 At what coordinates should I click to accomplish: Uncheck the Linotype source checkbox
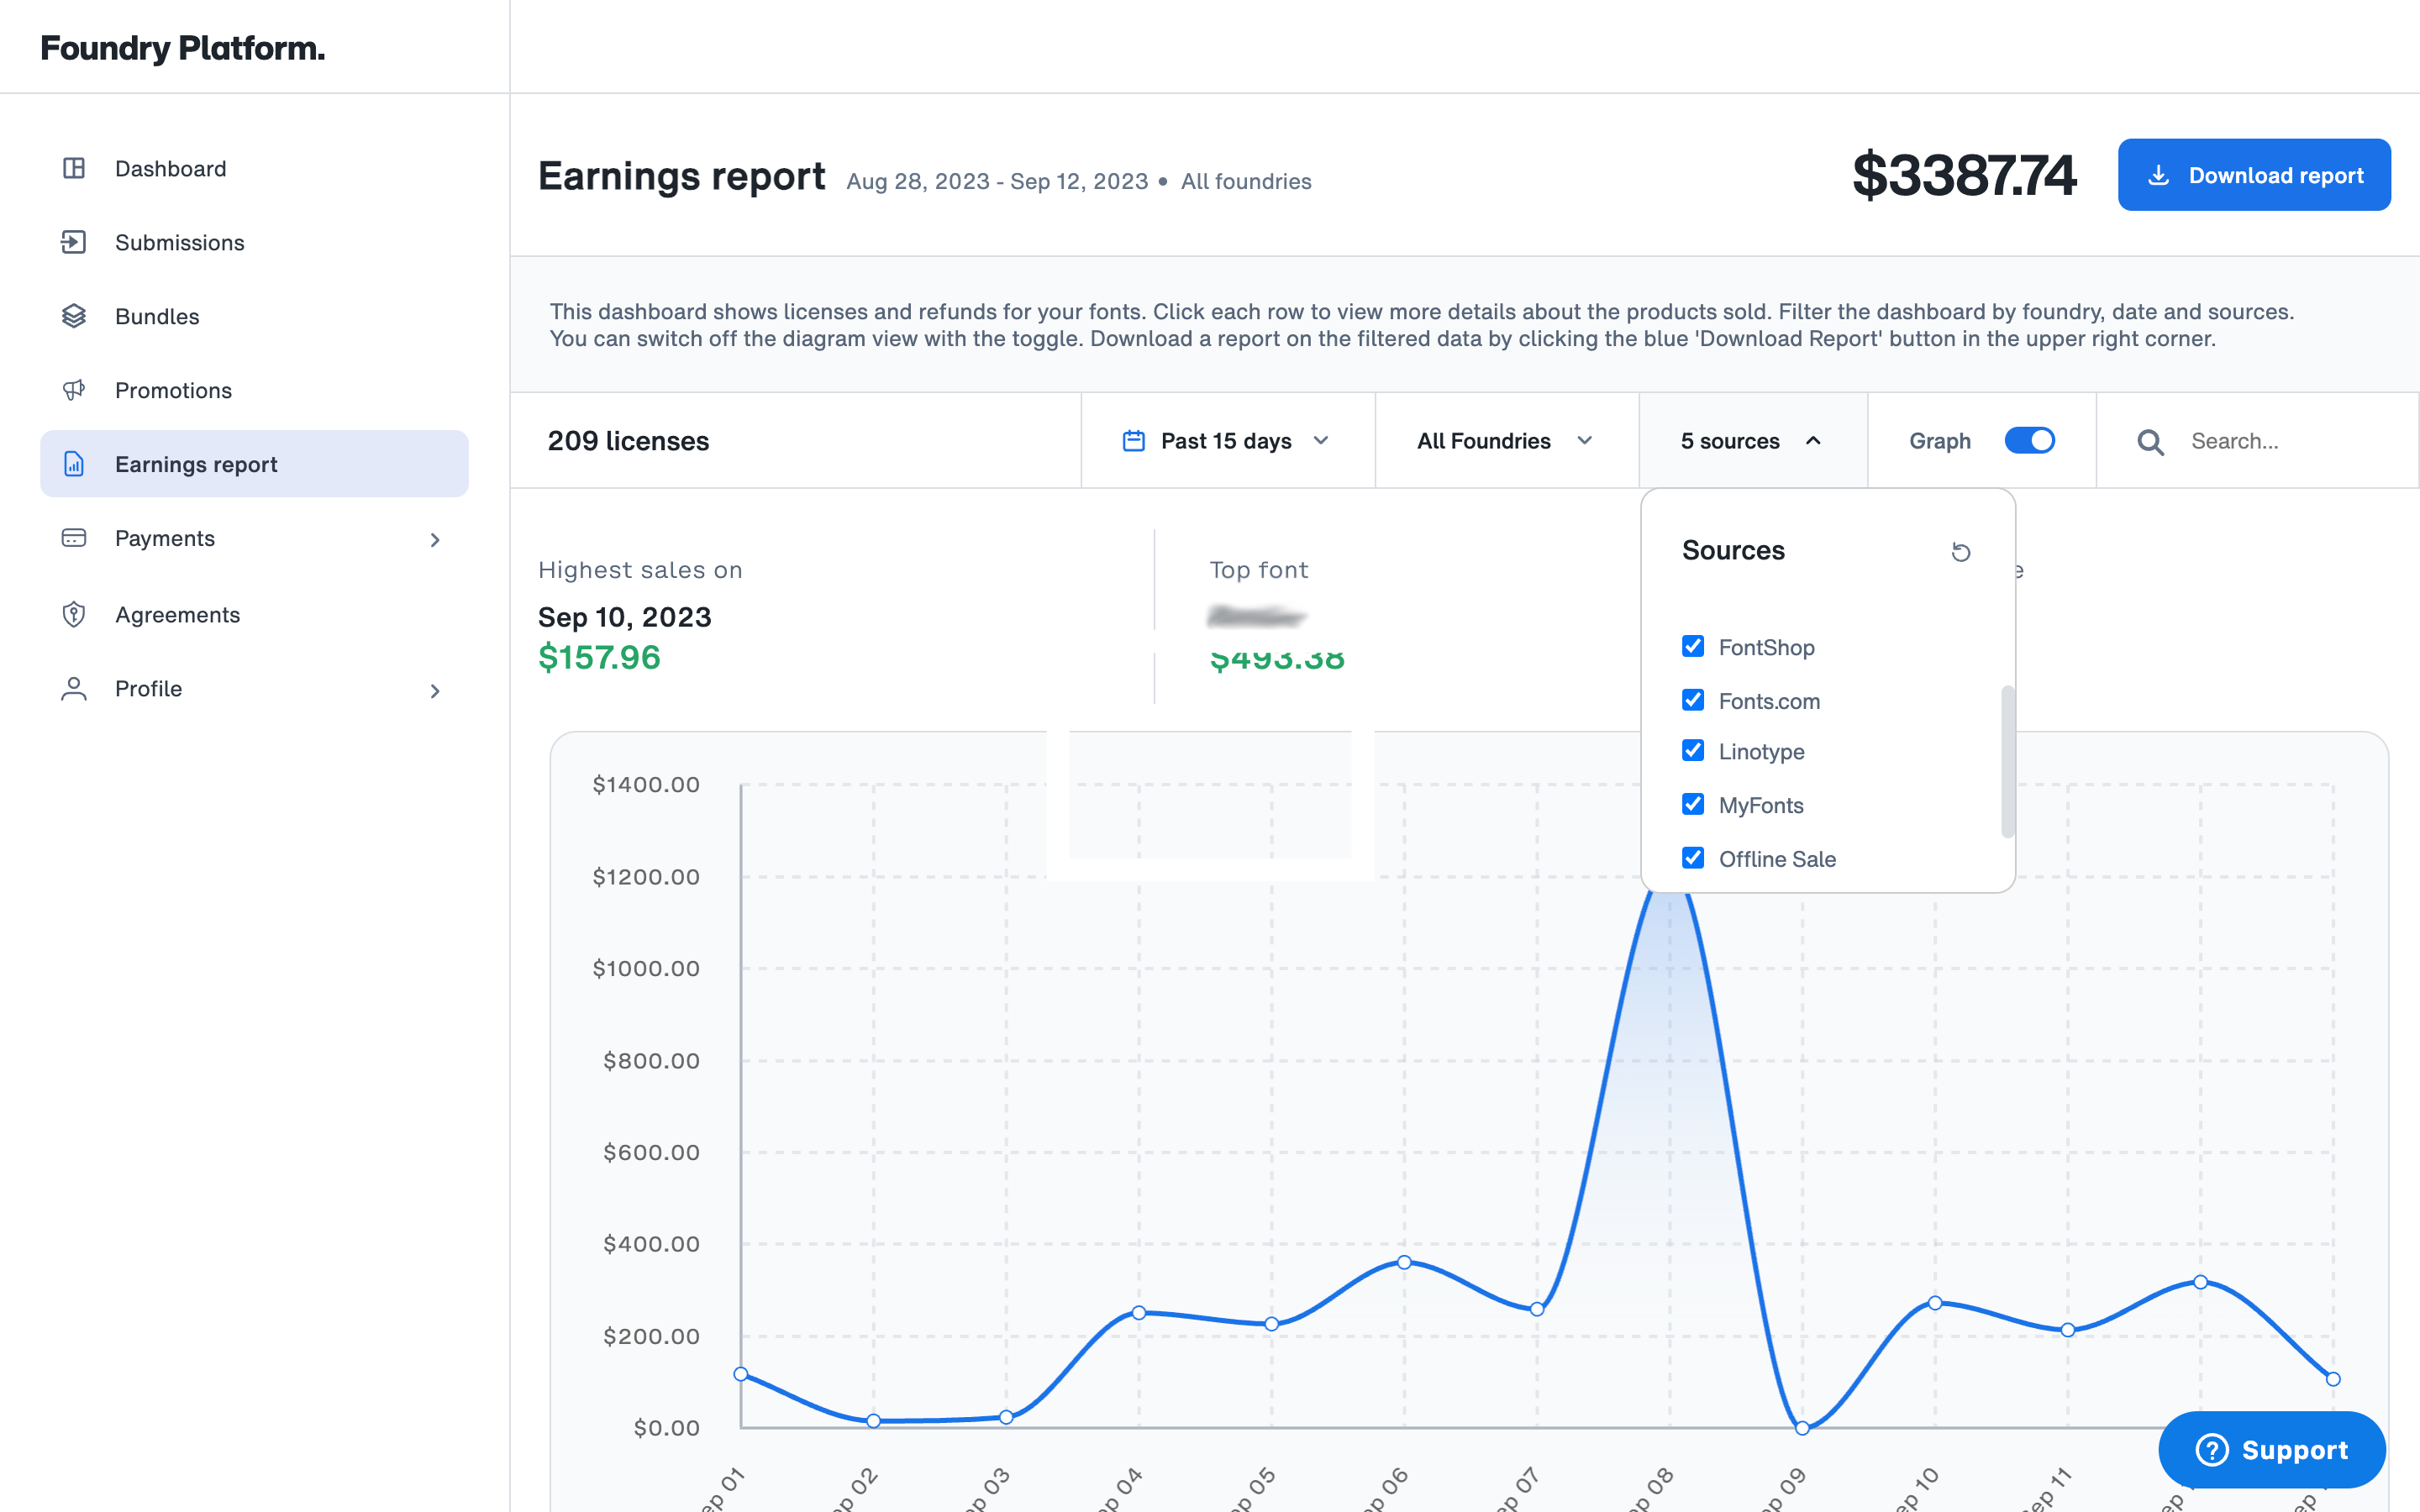pyautogui.click(x=1693, y=751)
